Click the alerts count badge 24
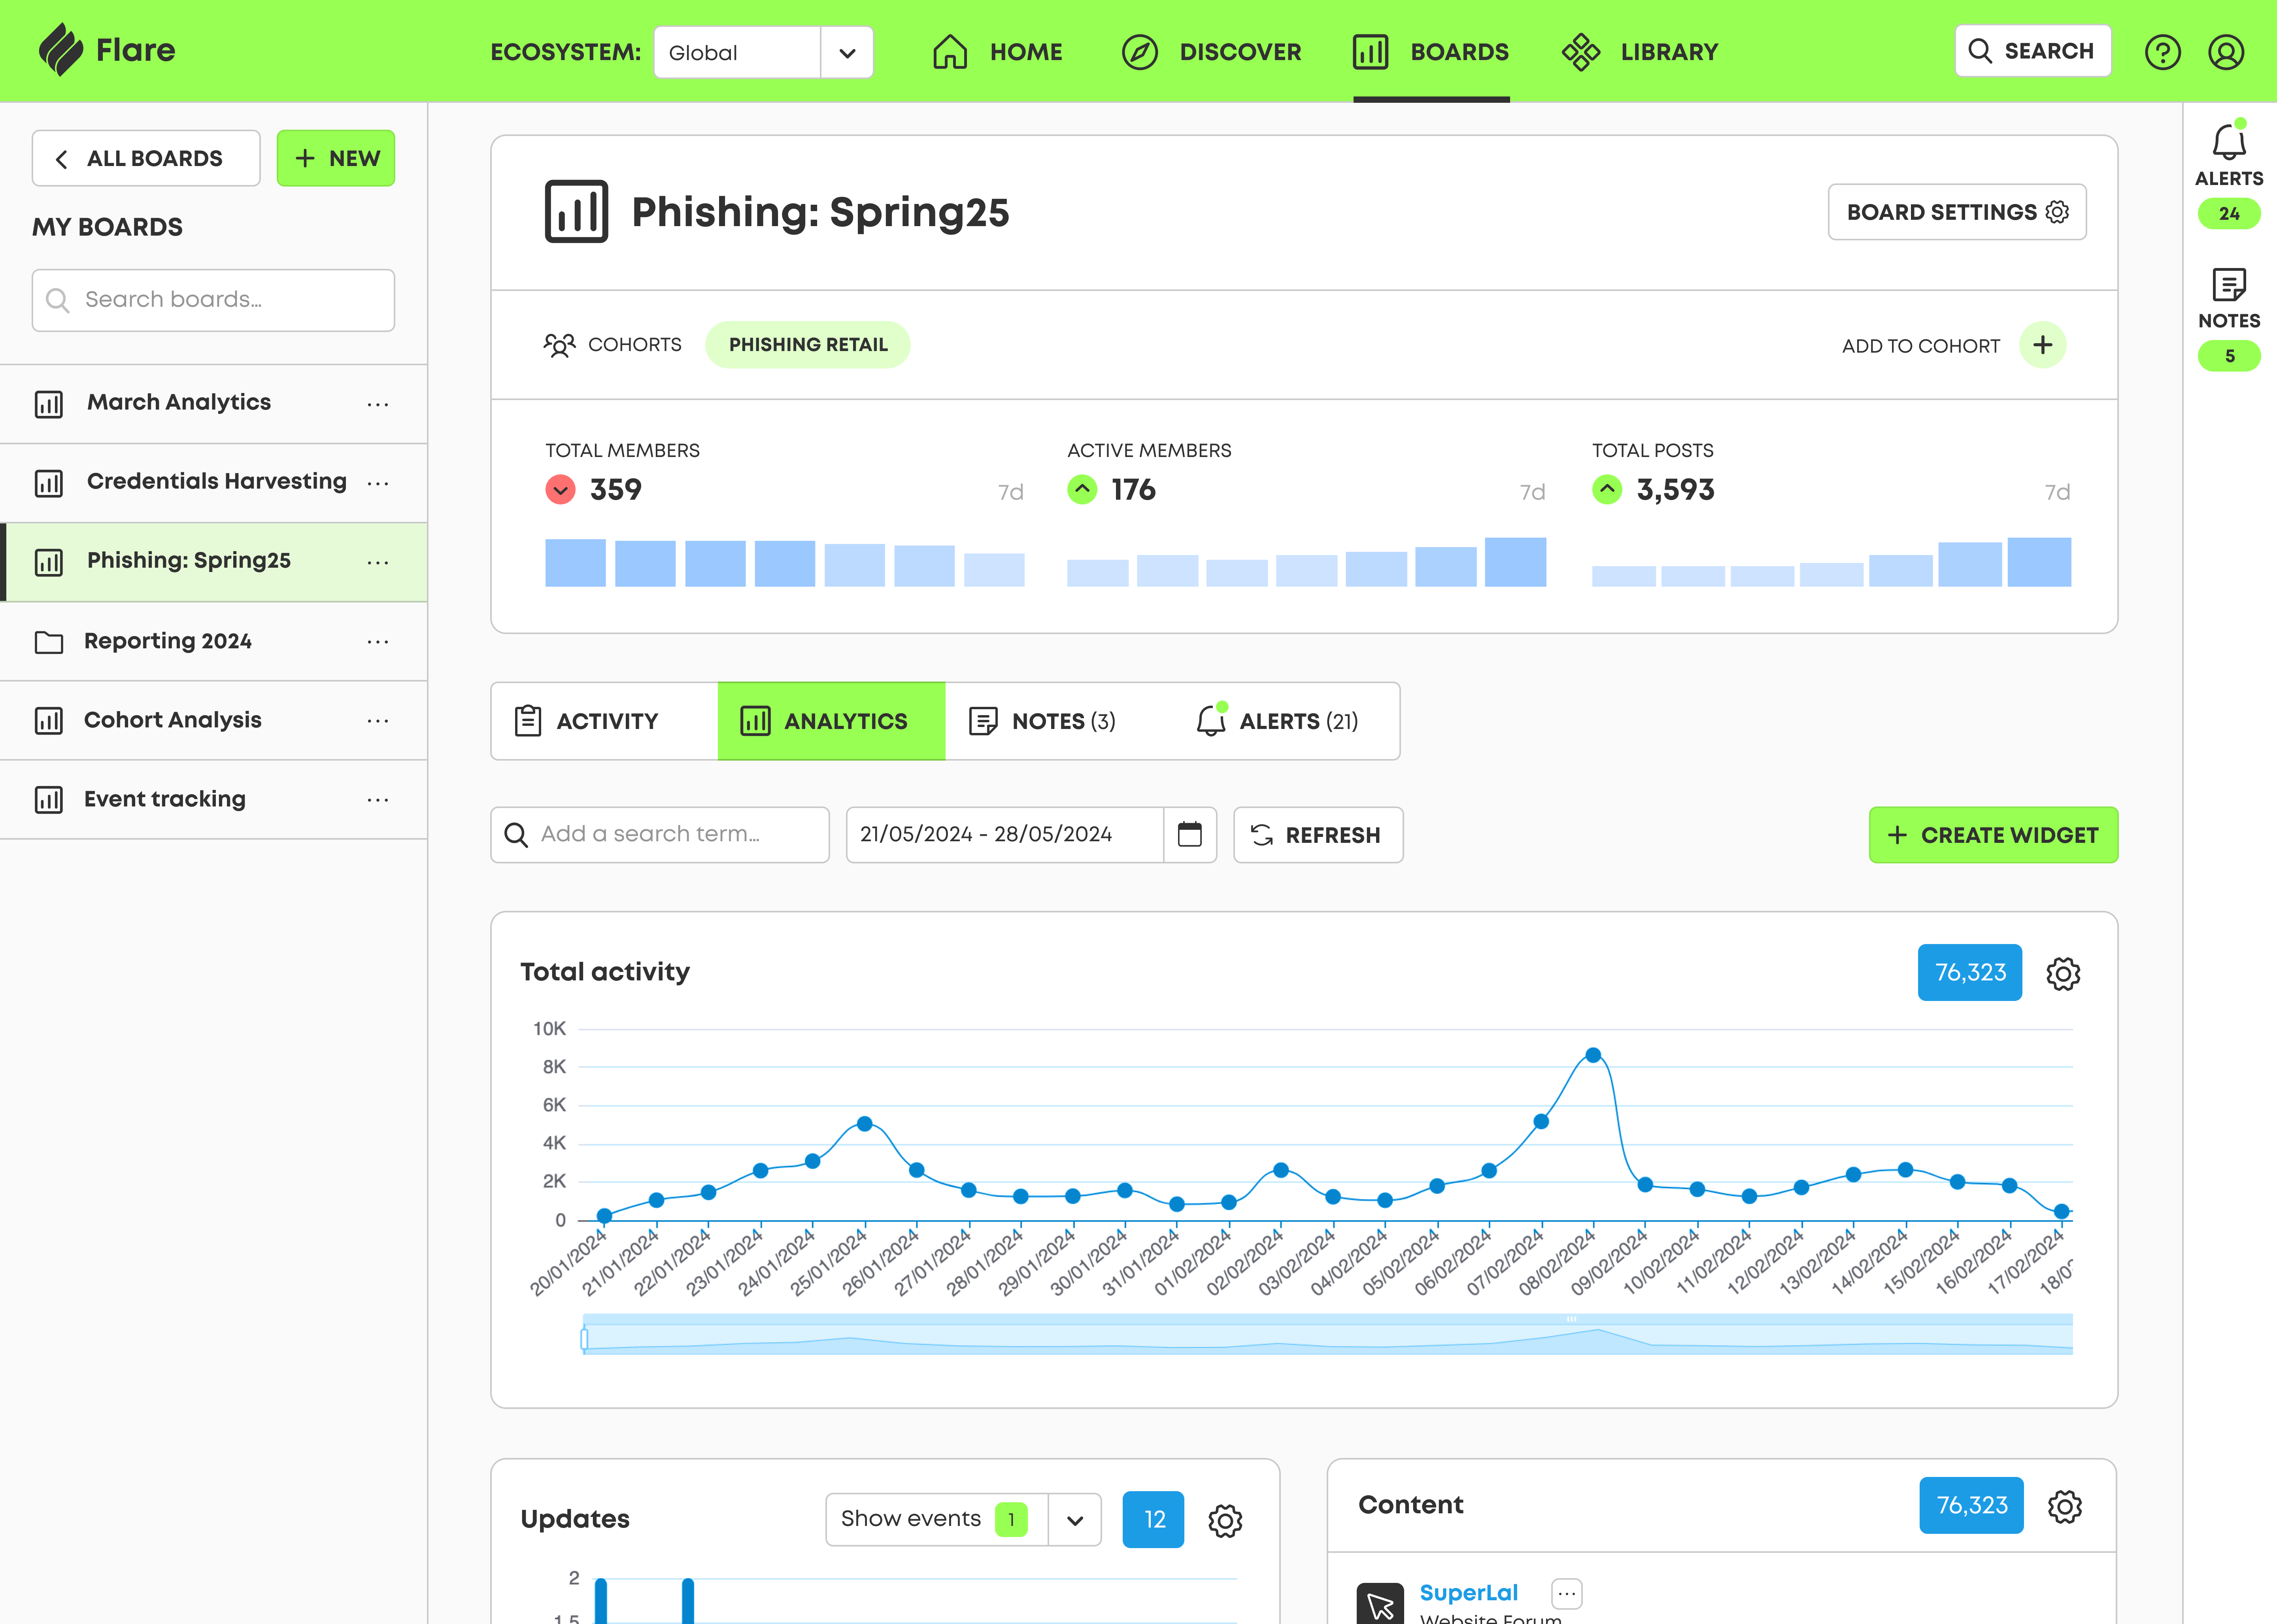 2229,214
